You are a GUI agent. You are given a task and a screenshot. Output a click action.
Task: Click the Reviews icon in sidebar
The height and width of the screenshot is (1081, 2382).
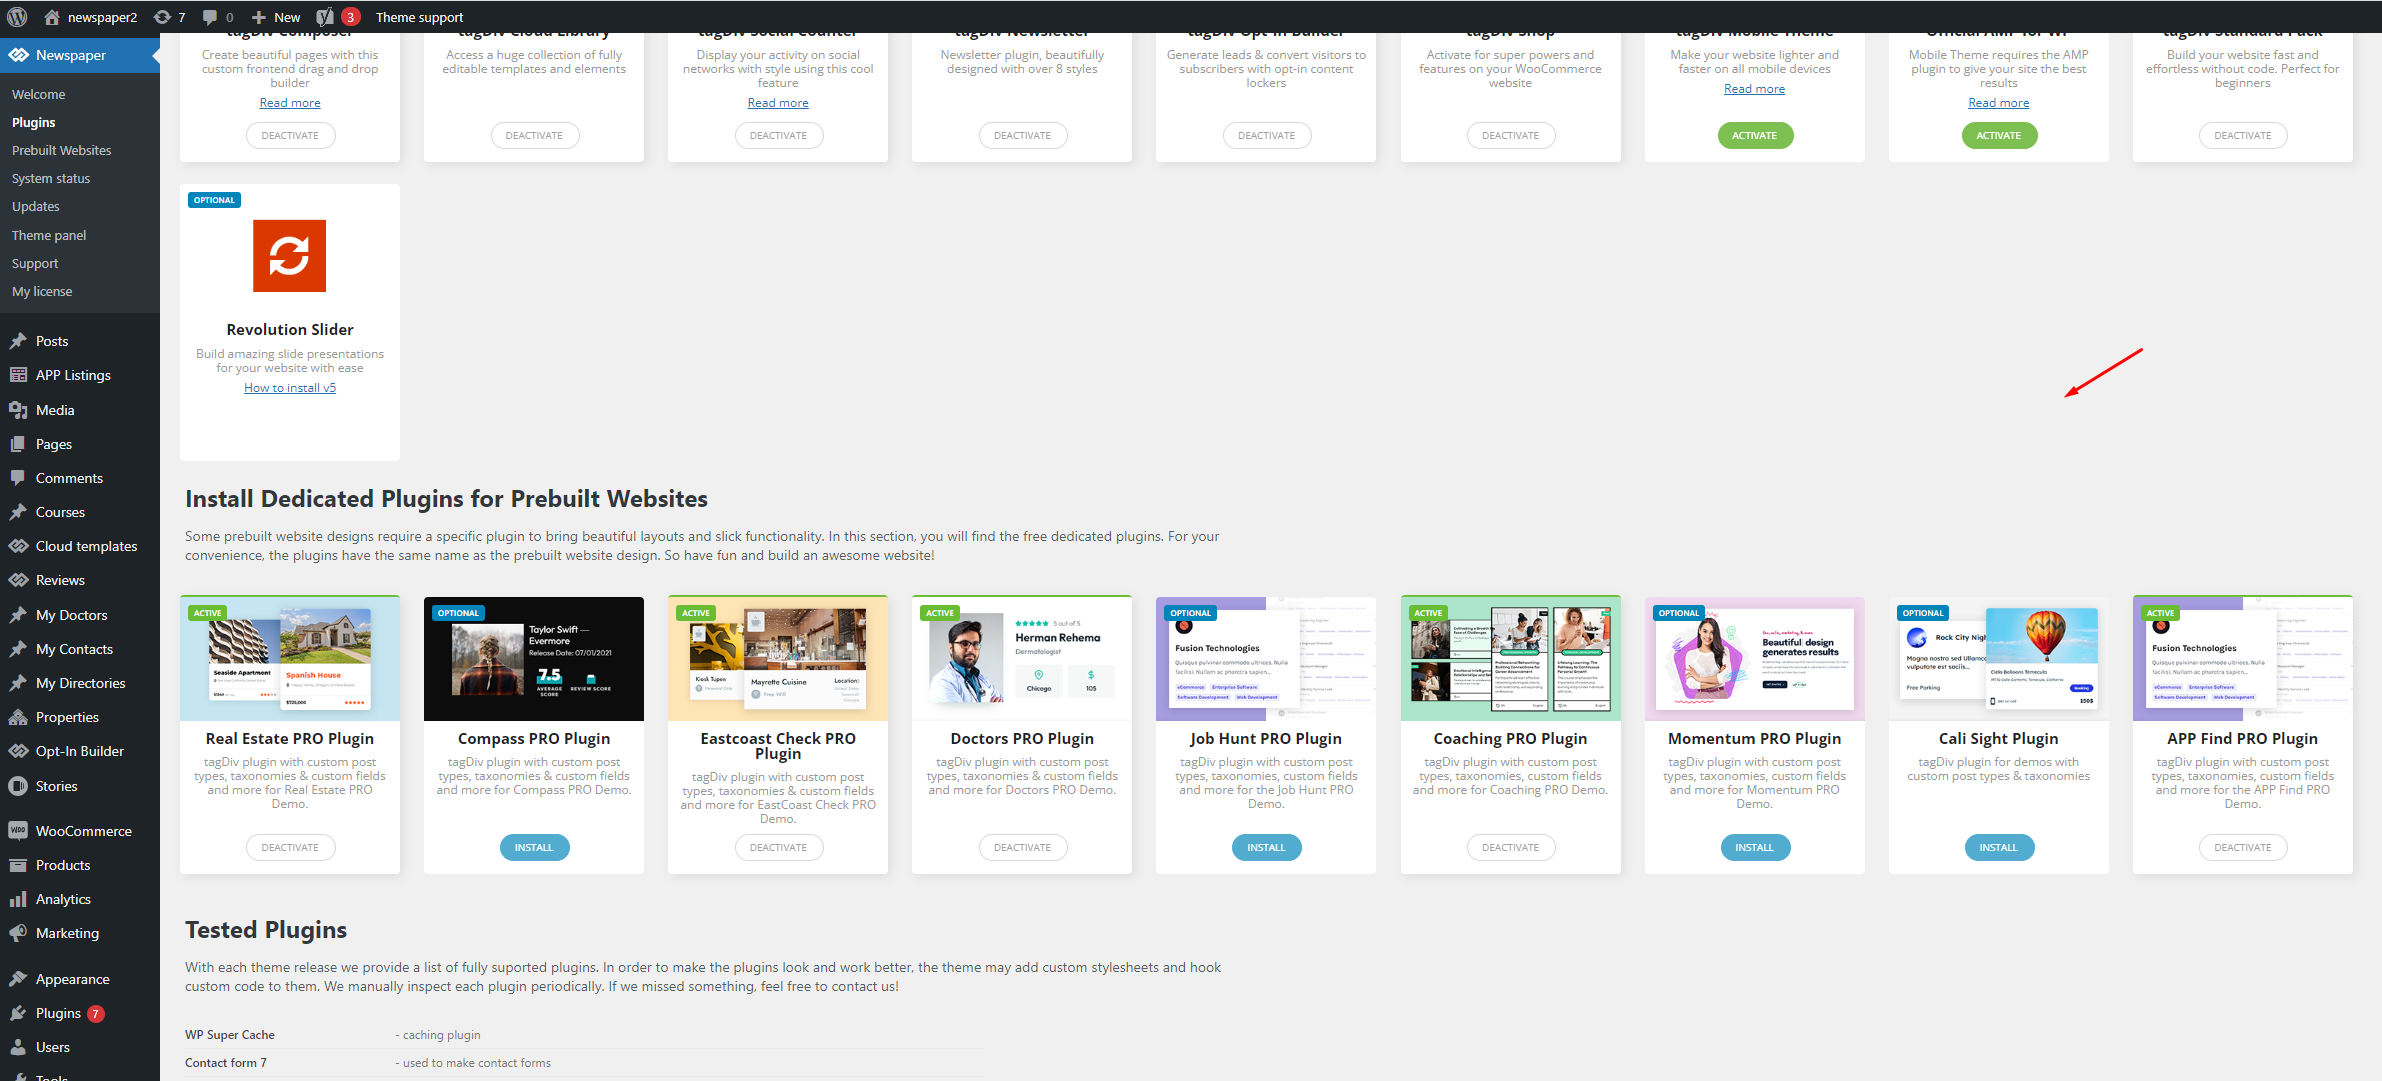[x=18, y=580]
